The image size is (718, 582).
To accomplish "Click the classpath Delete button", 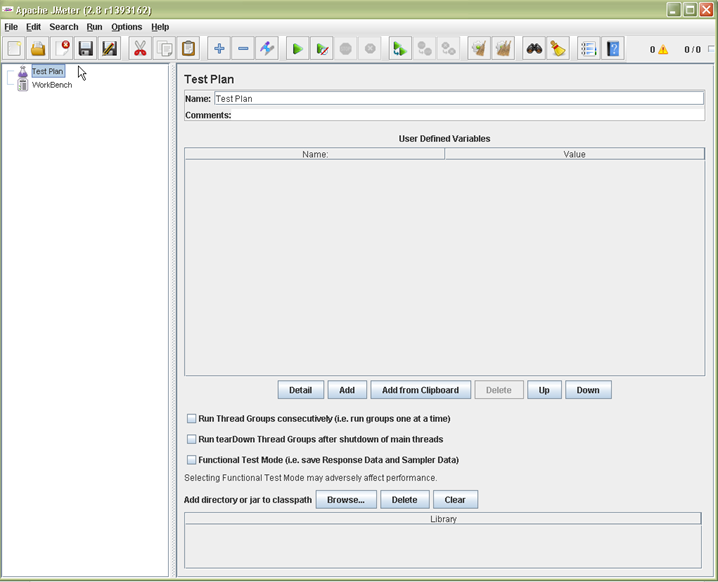I will 404,500.
